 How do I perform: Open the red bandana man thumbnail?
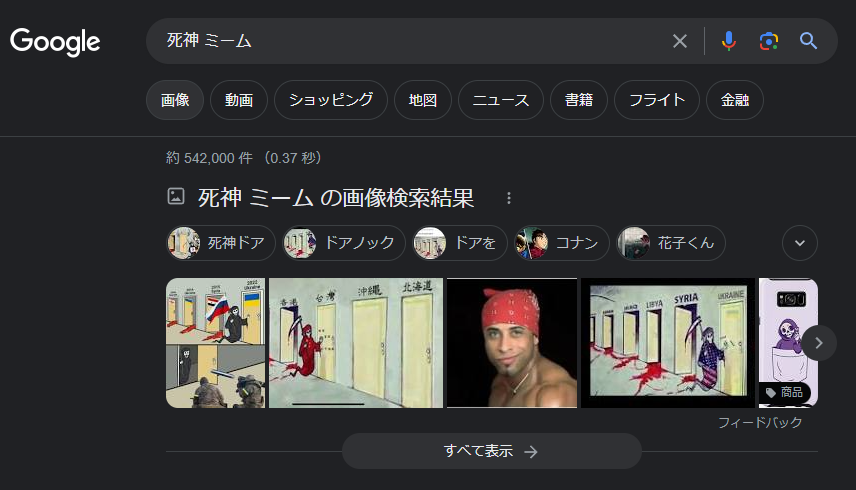pyautogui.click(x=512, y=343)
